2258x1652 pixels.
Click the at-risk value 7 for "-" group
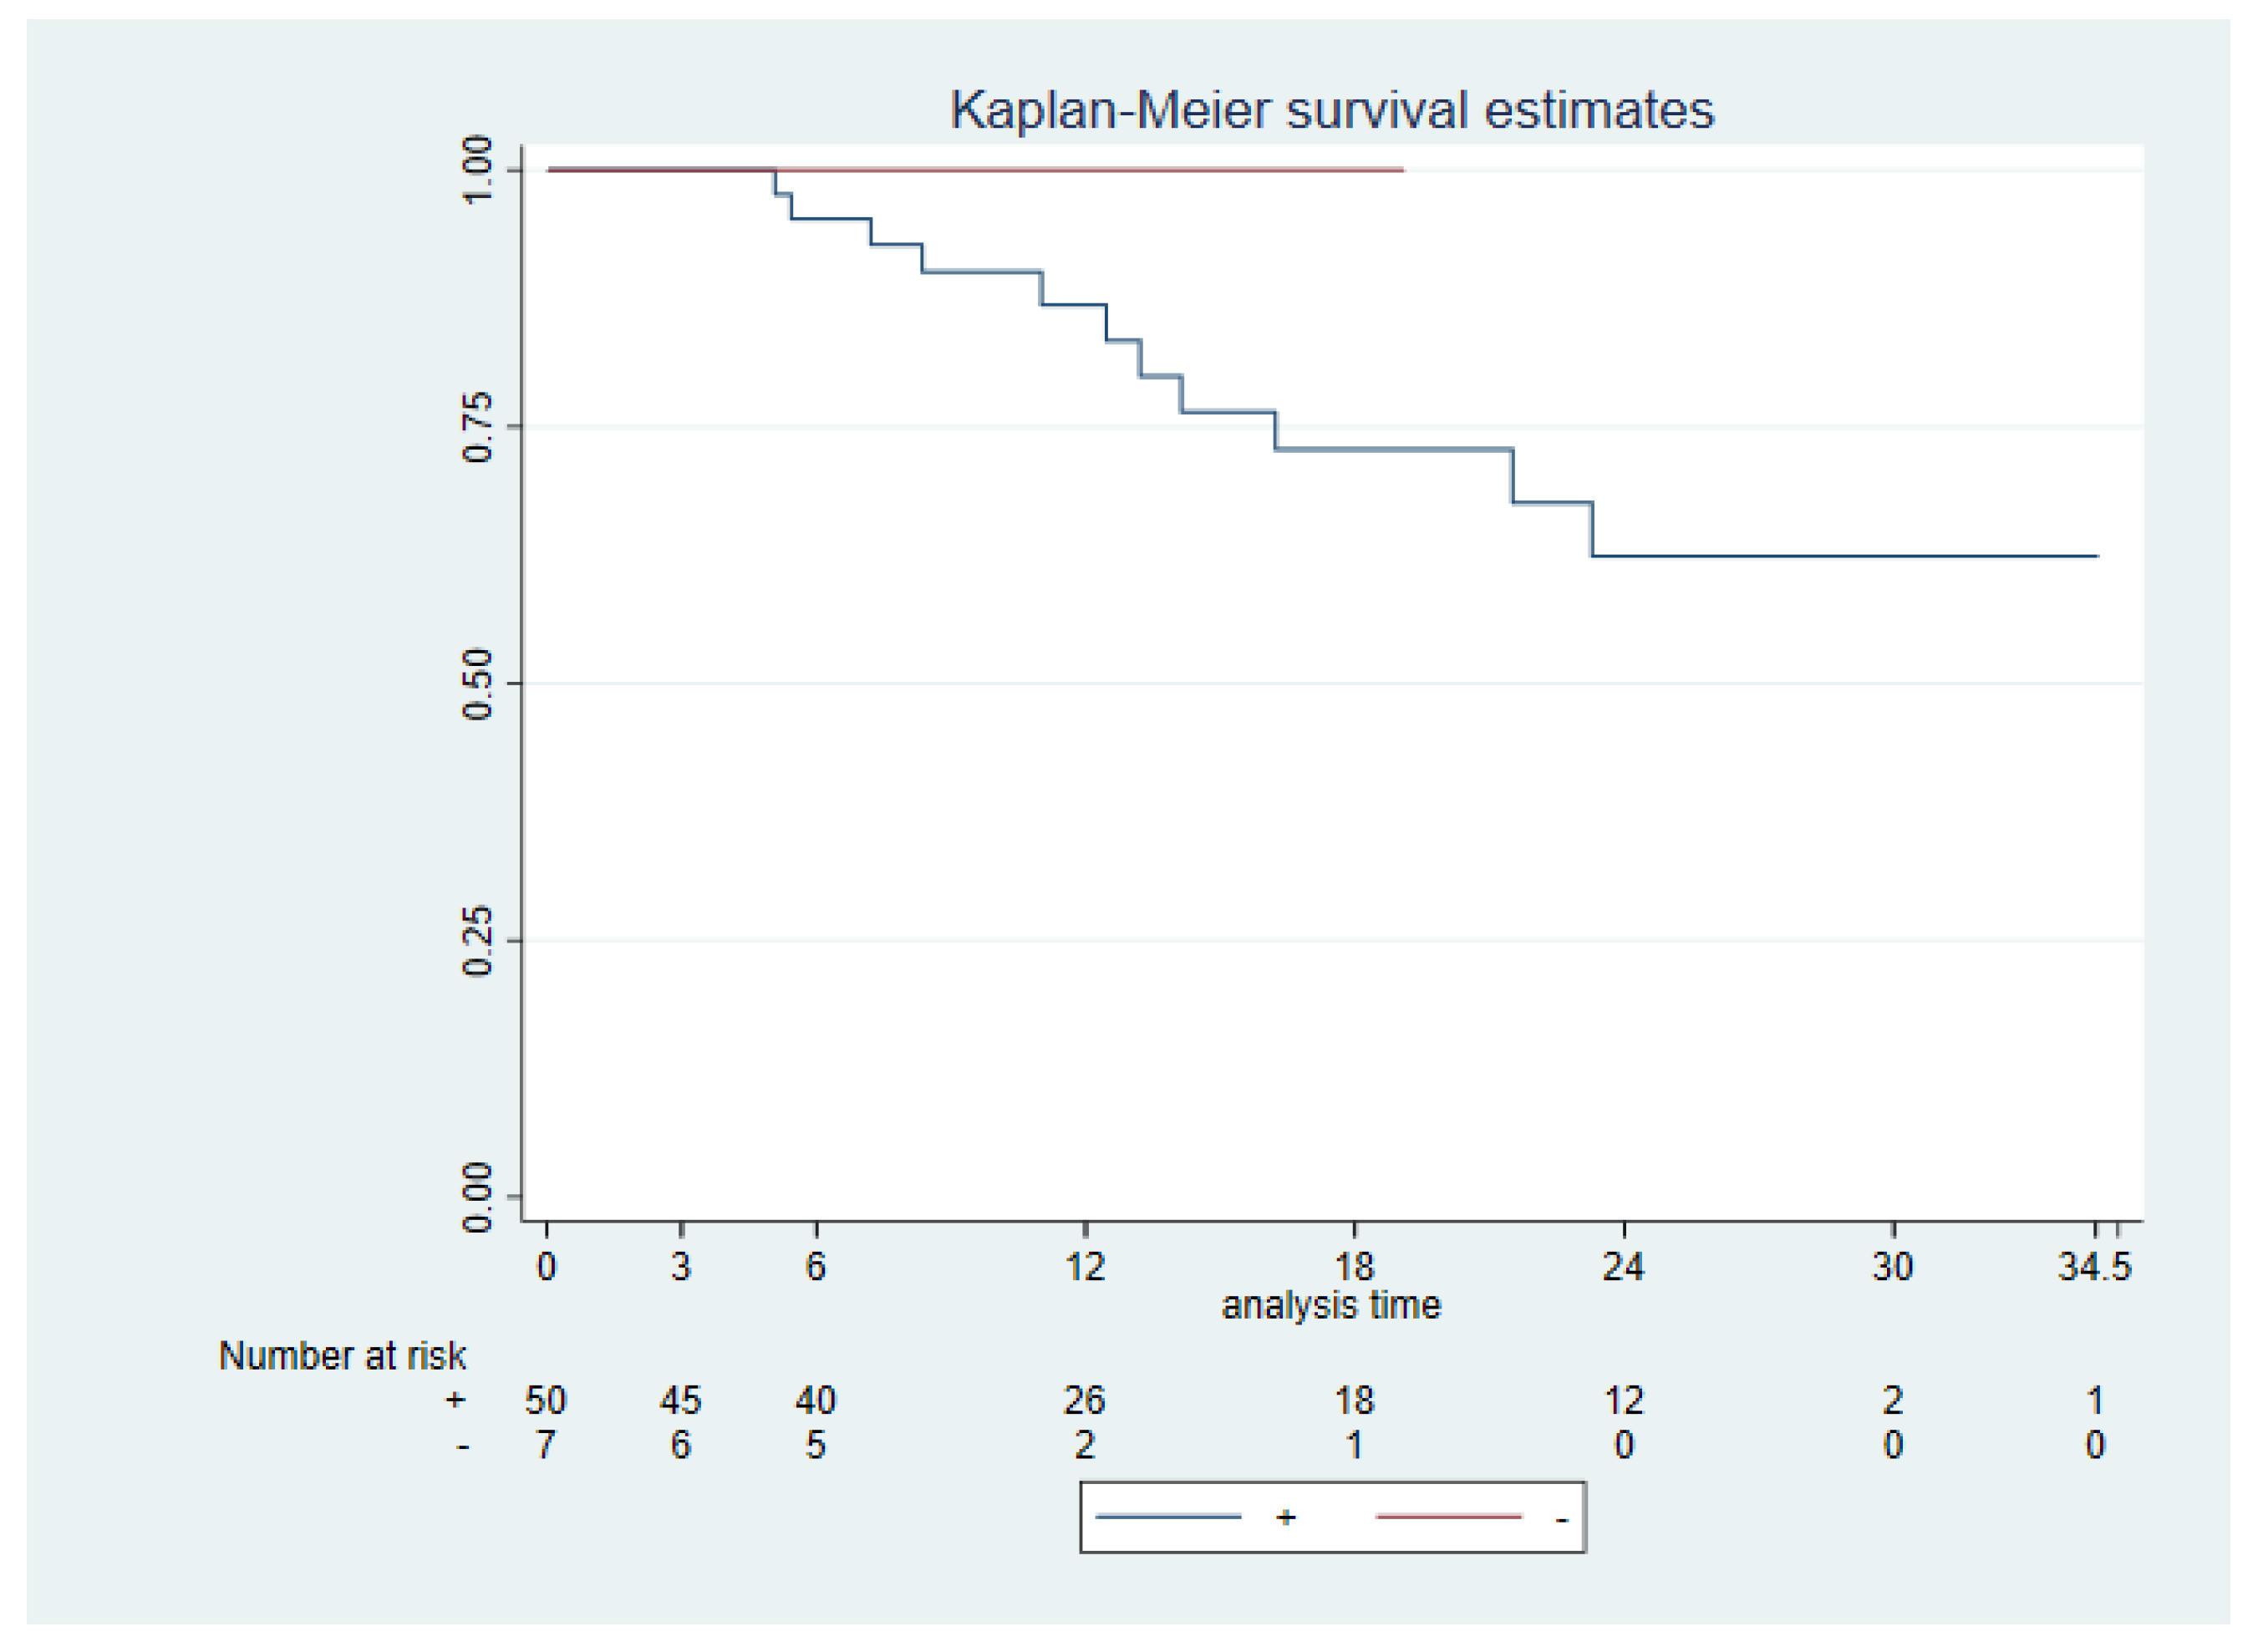point(546,1445)
